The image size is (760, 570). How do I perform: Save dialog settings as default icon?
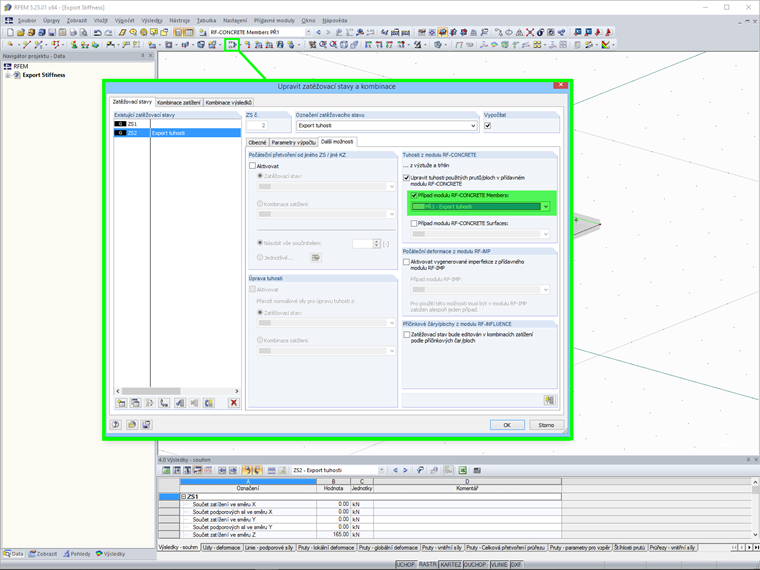point(146,425)
